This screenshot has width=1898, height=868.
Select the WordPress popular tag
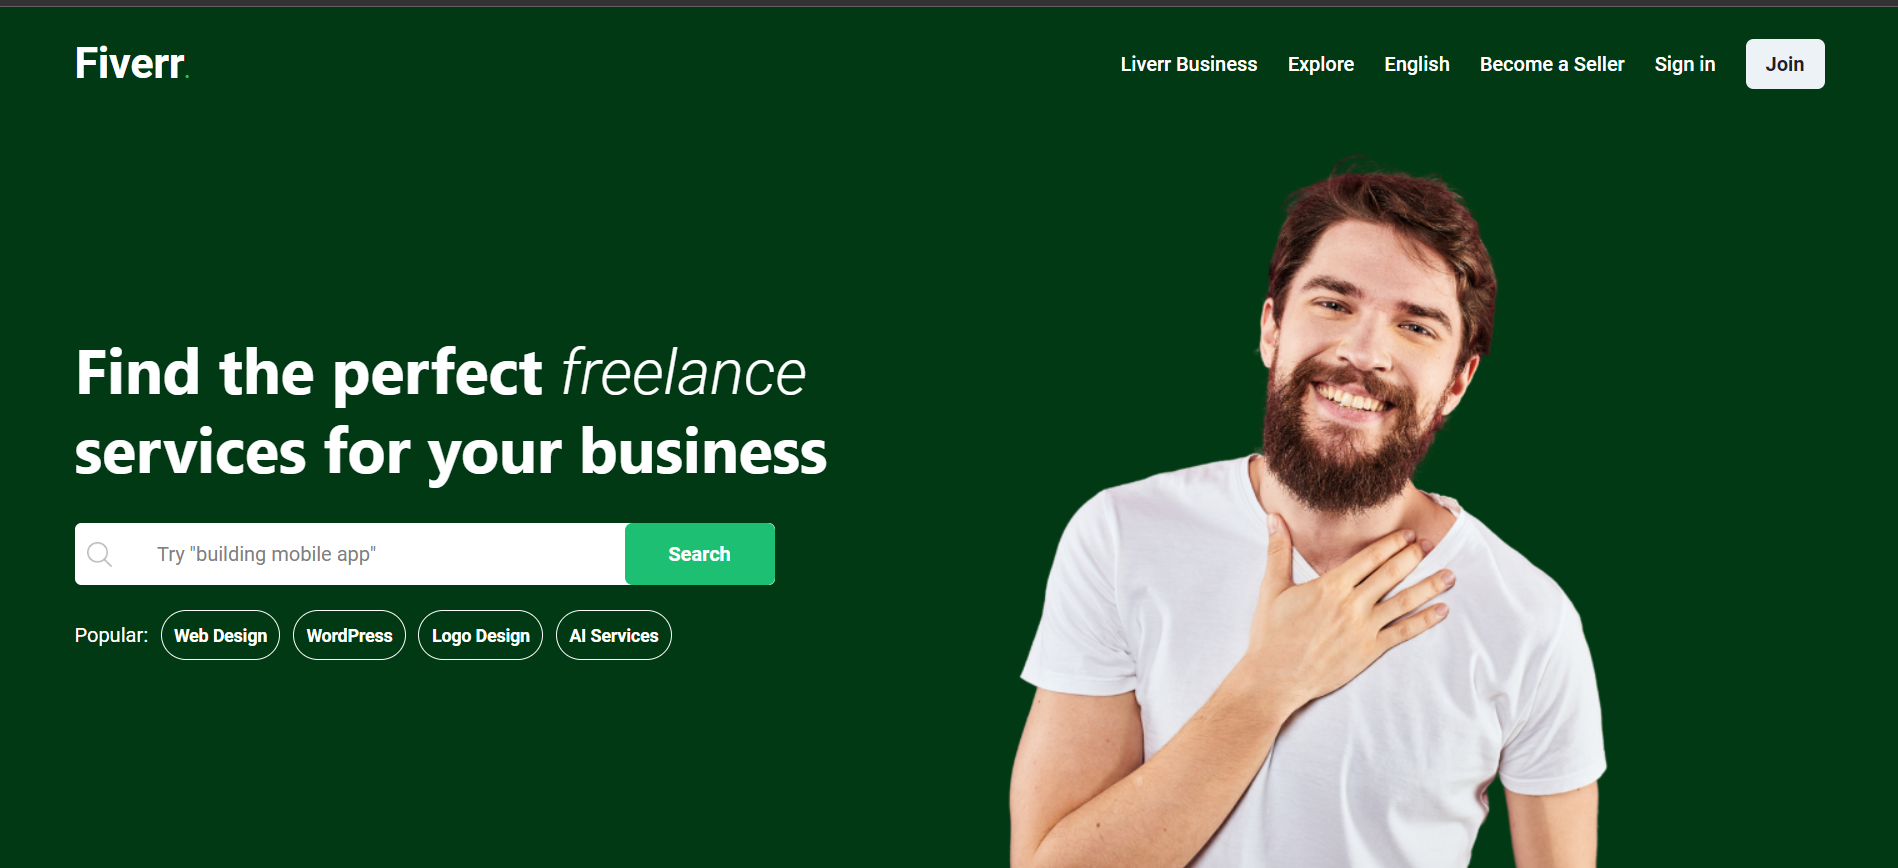click(x=349, y=635)
